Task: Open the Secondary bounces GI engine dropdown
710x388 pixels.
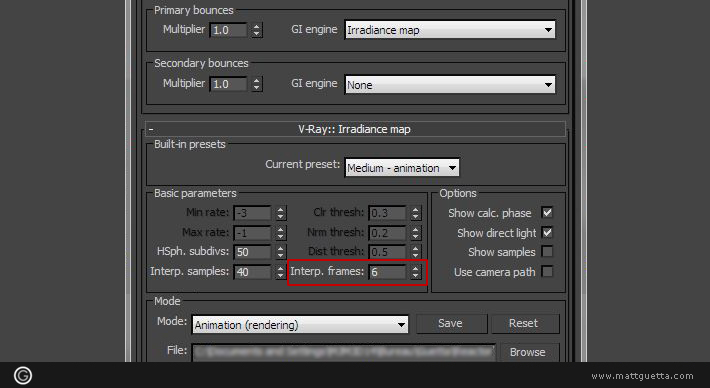Action: [450, 85]
